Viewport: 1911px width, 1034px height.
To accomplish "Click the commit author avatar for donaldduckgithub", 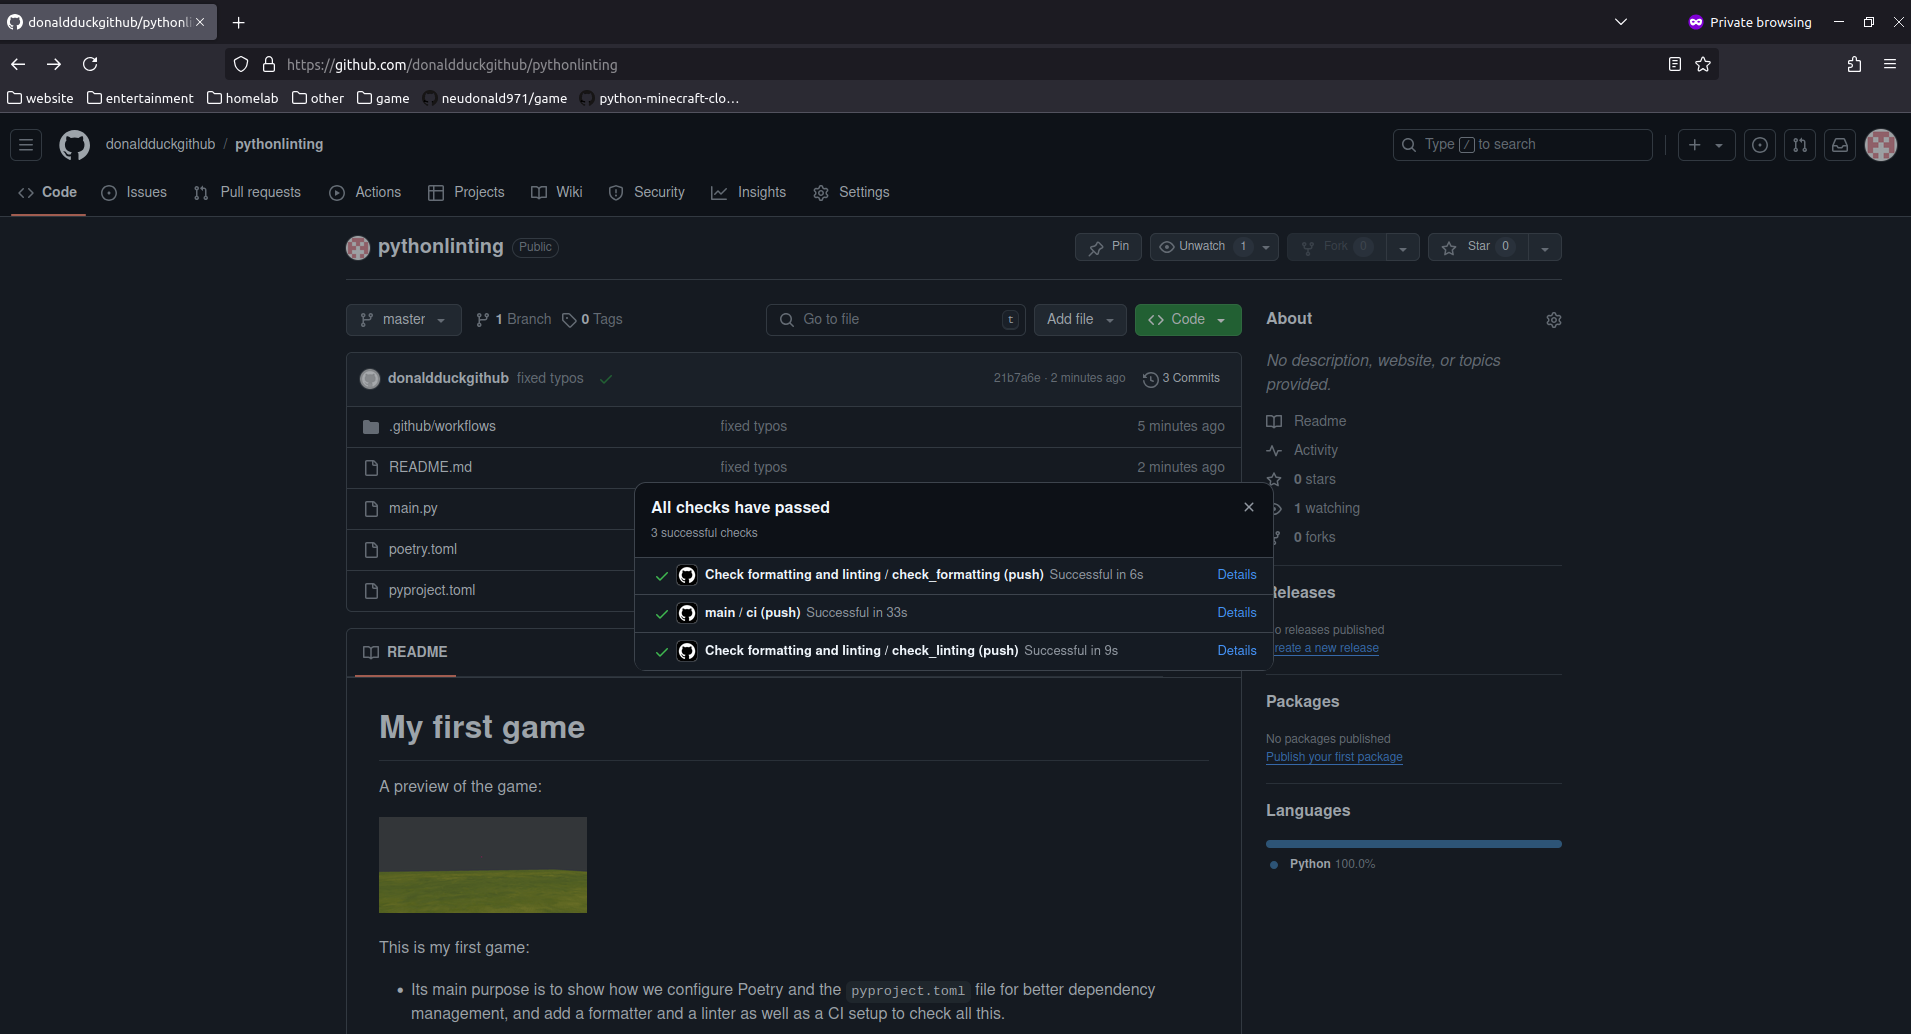I will pos(370,379).
